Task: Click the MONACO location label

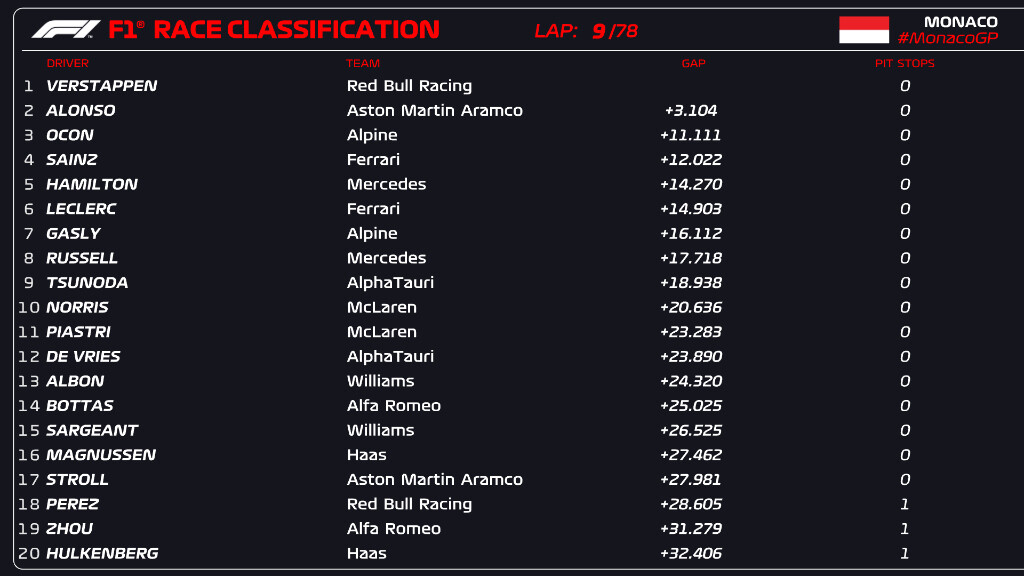Action: coord(960,22)
